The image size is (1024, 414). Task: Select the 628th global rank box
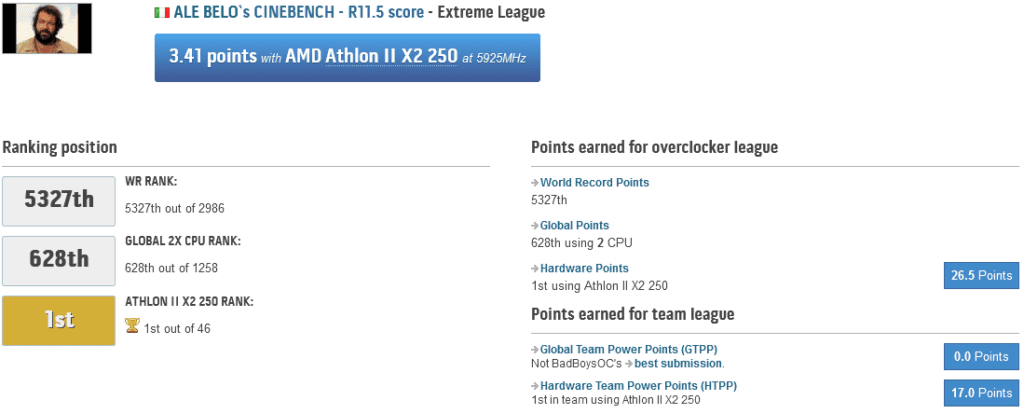59,261
